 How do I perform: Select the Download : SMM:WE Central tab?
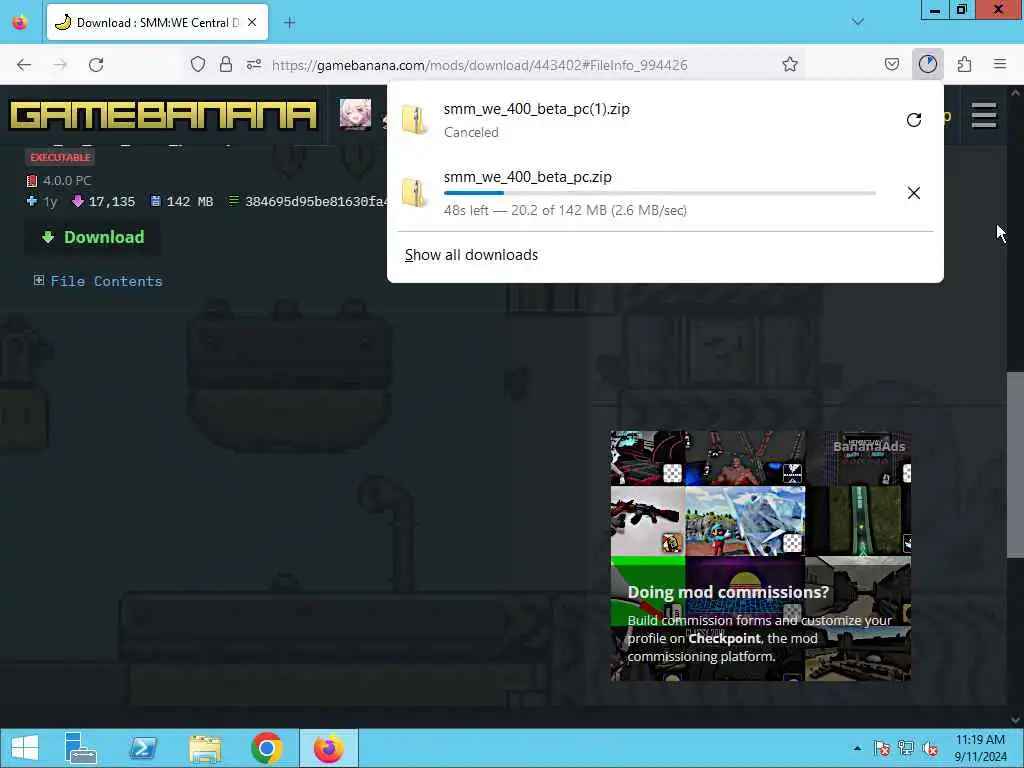[x=157, y=23]
